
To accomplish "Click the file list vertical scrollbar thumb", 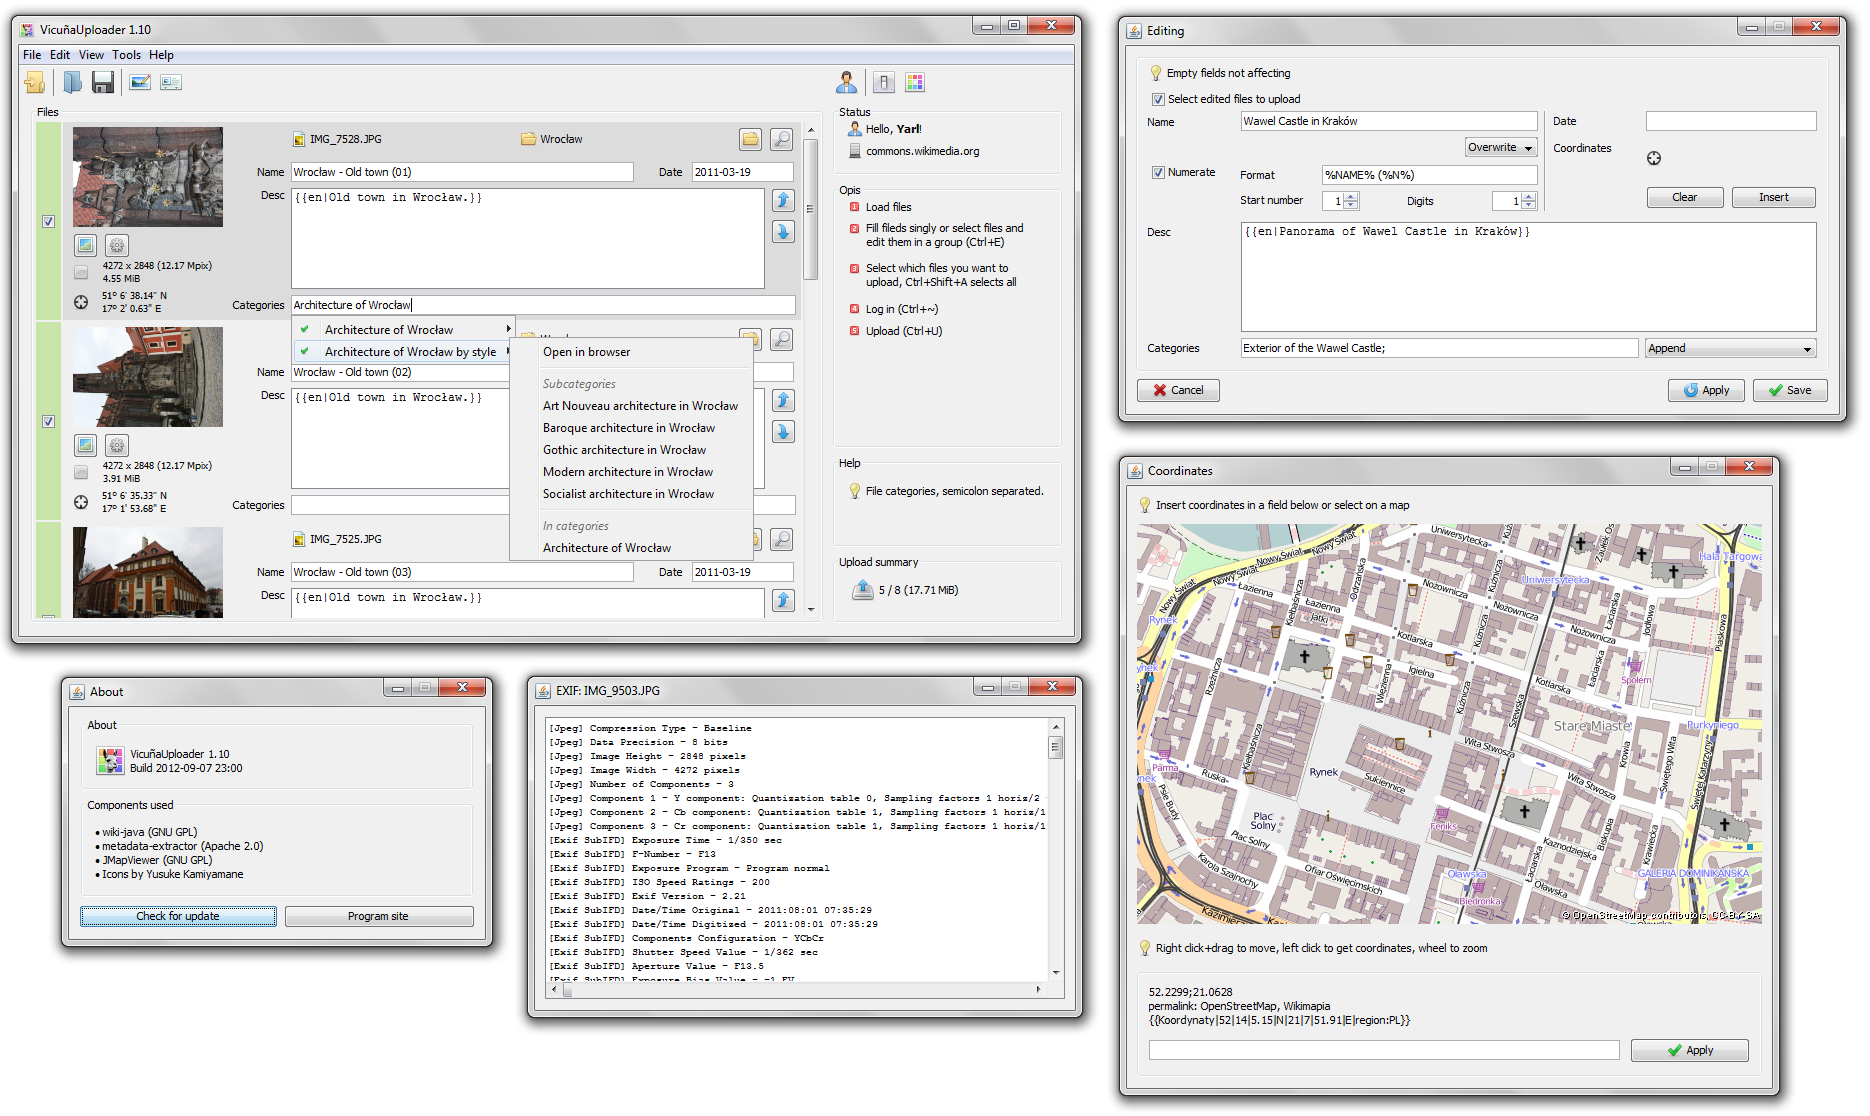I will point(810,209).
